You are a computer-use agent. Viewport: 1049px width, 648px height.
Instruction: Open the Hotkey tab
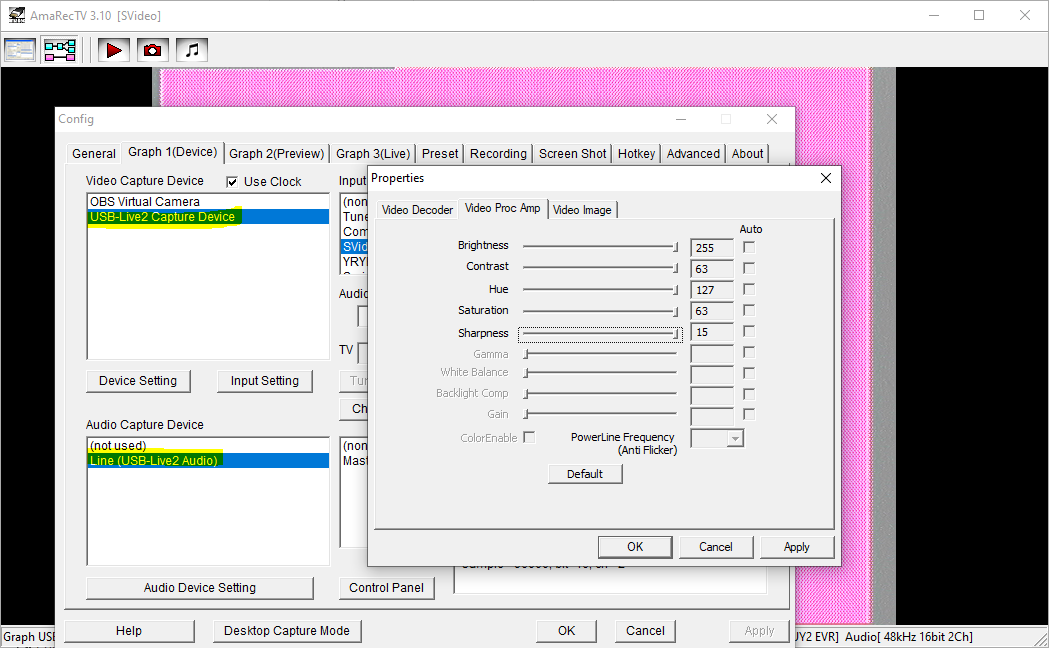pyautogui.click(x=636, y=154)
